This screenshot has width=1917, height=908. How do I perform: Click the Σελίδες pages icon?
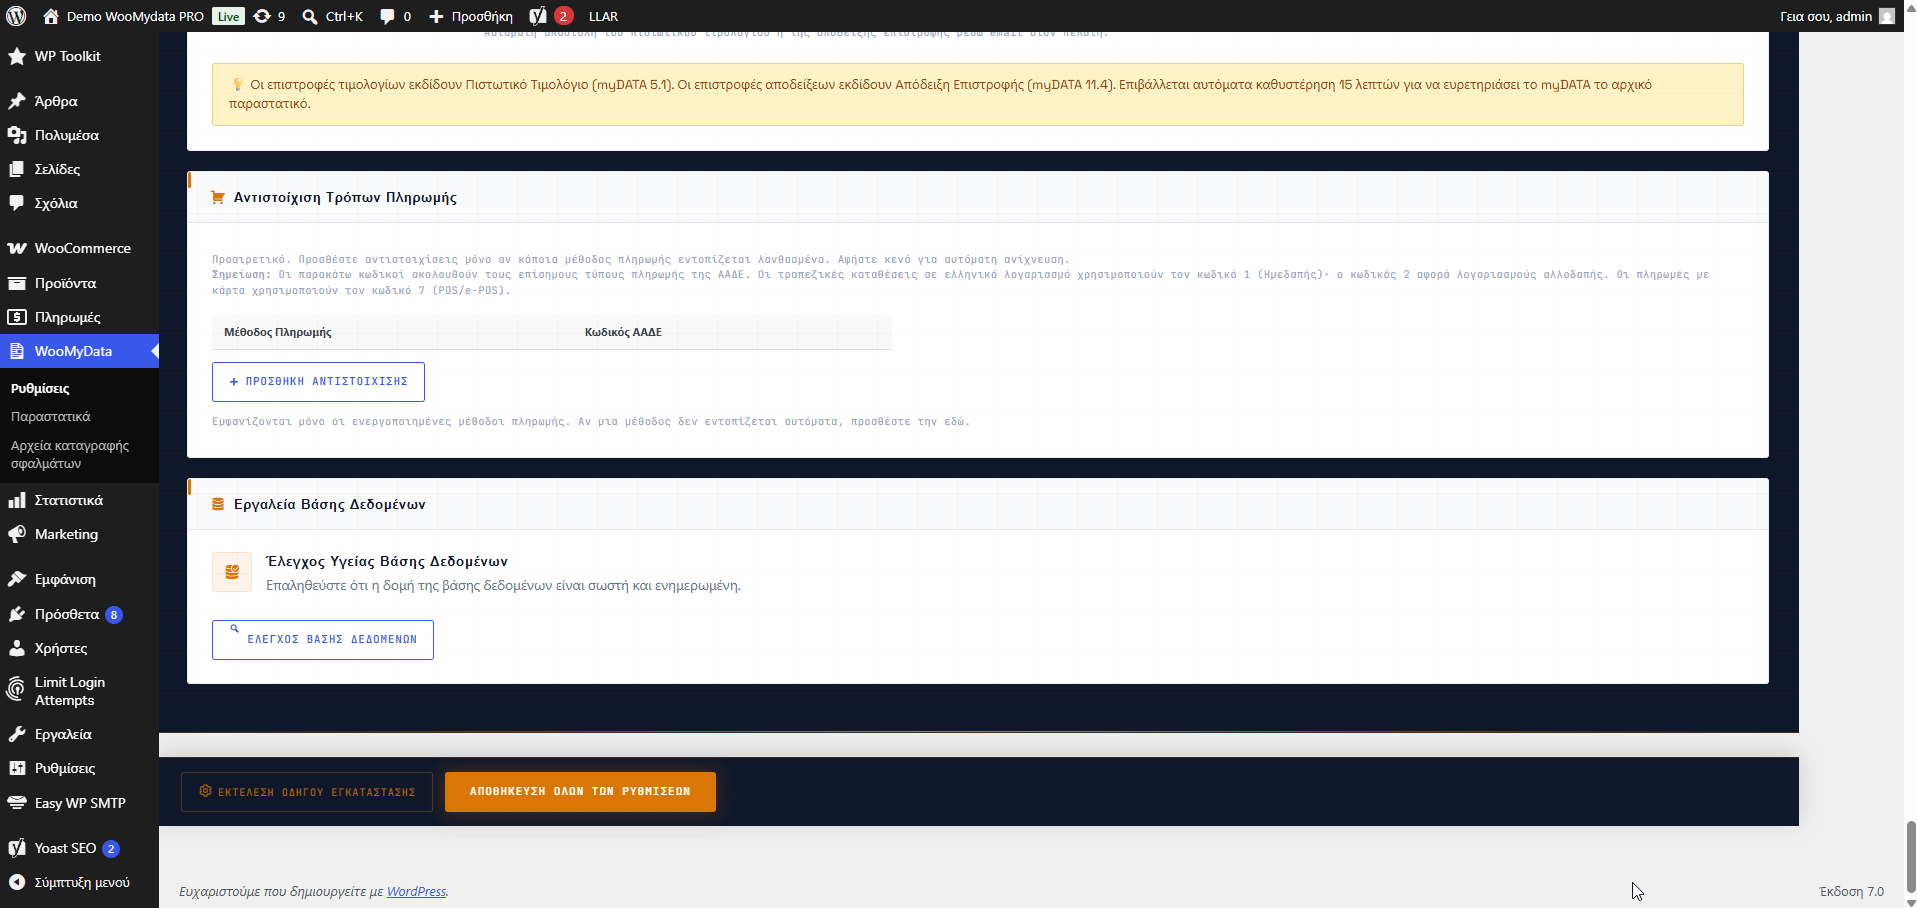[x=17, y=169]
